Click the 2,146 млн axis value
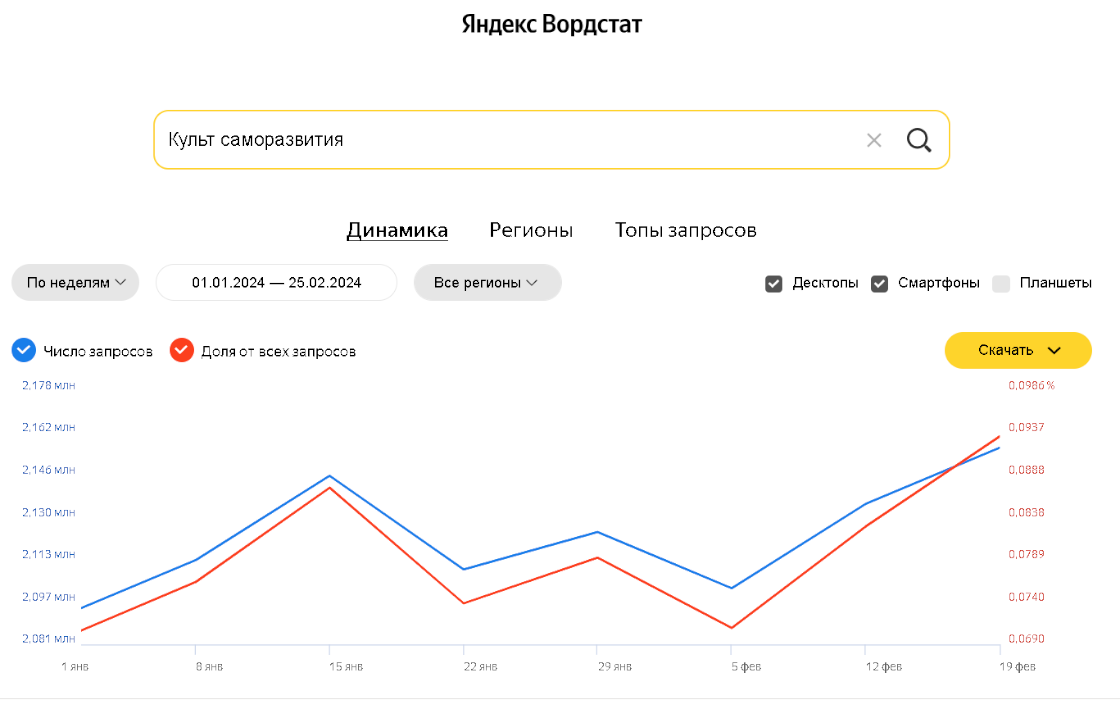 point(49,470)
